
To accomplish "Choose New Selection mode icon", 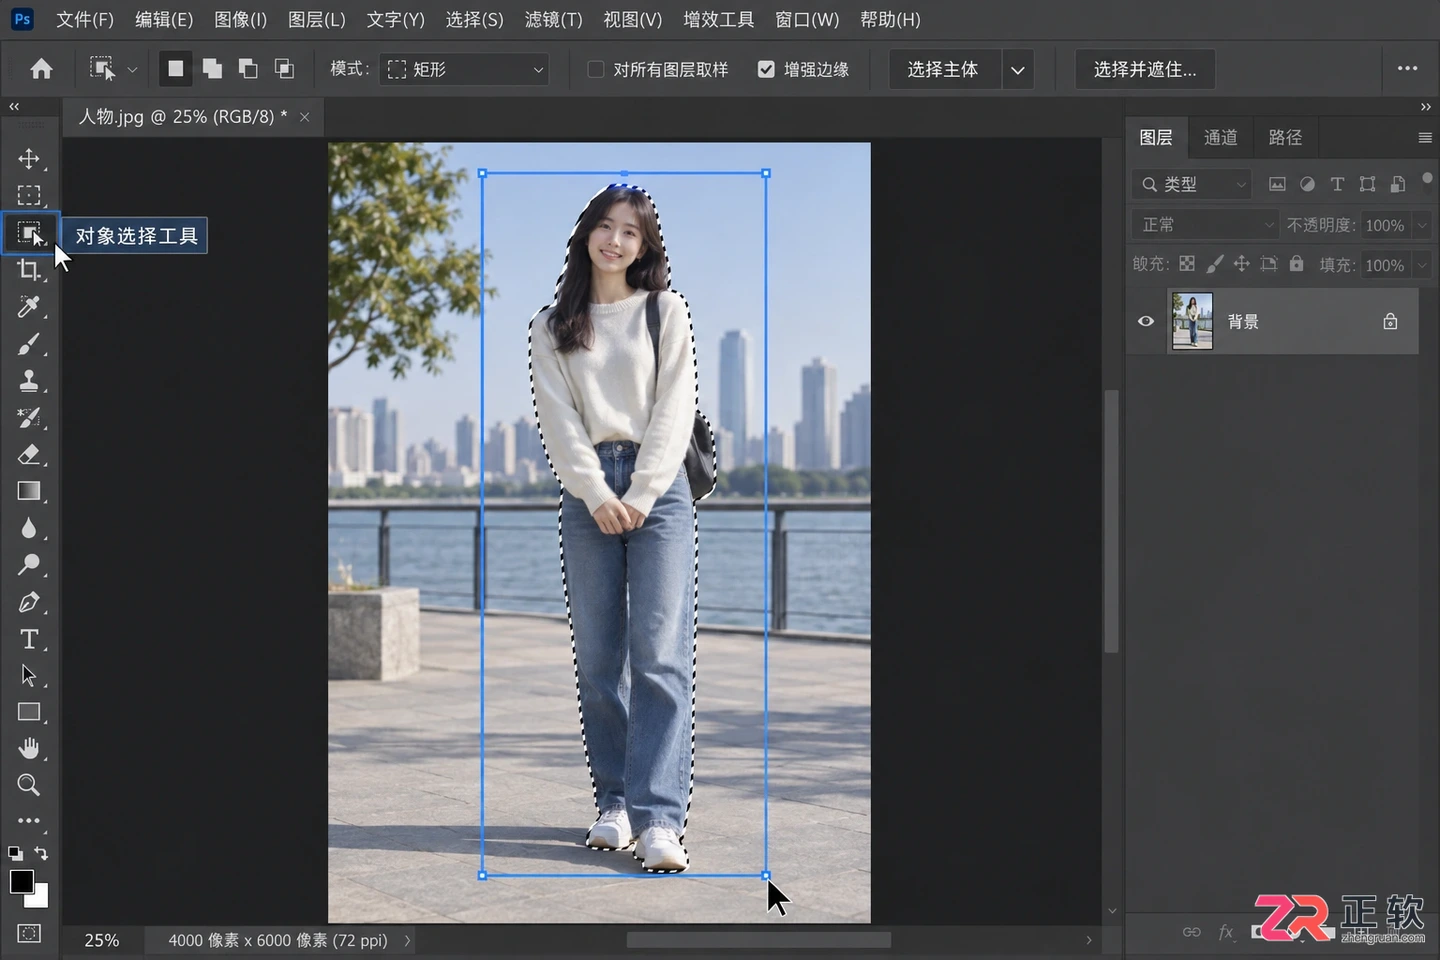I will [175, 69].
